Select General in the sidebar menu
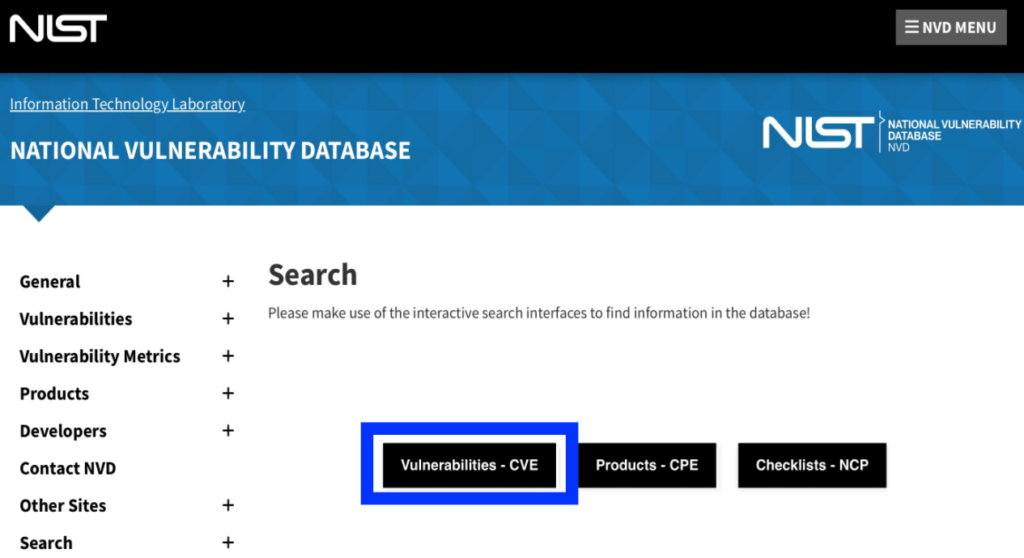Screen dimensions: 1024x558 pyautogui.click(x=50, y=282)
